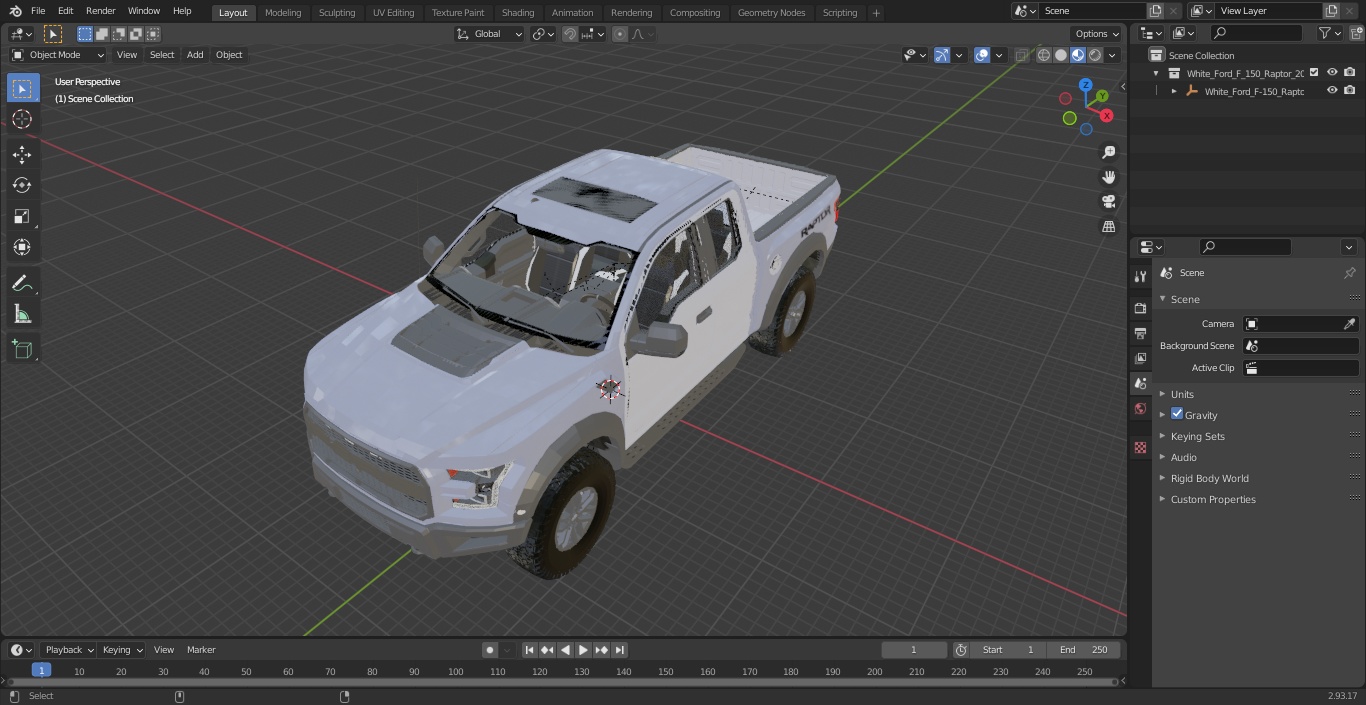Toggle X-ray mode in viewport
The width and height of the screenshot is (1366, 705).
pyautogui.click(x=1022, y=55)
